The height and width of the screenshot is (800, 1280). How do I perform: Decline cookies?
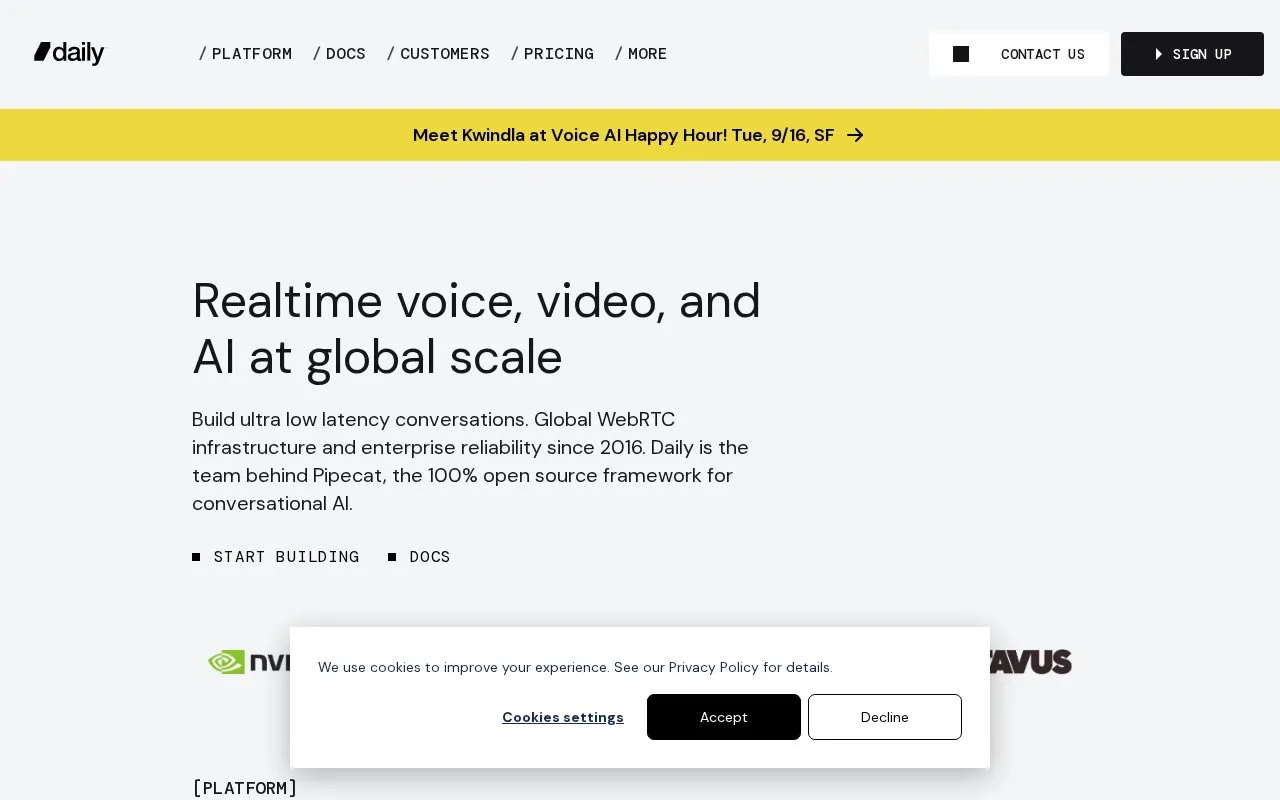point(885,717)
